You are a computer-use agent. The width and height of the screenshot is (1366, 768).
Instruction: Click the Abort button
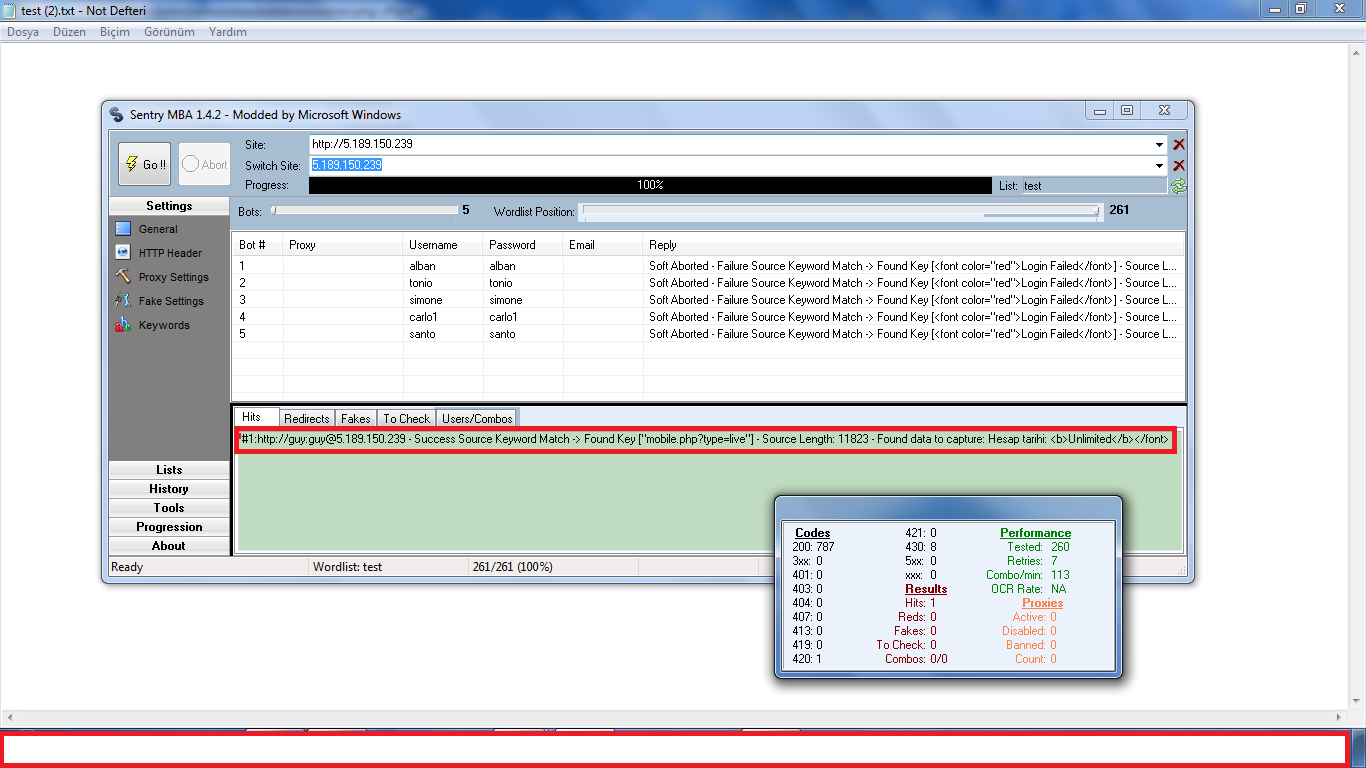(x=205, y=164)
